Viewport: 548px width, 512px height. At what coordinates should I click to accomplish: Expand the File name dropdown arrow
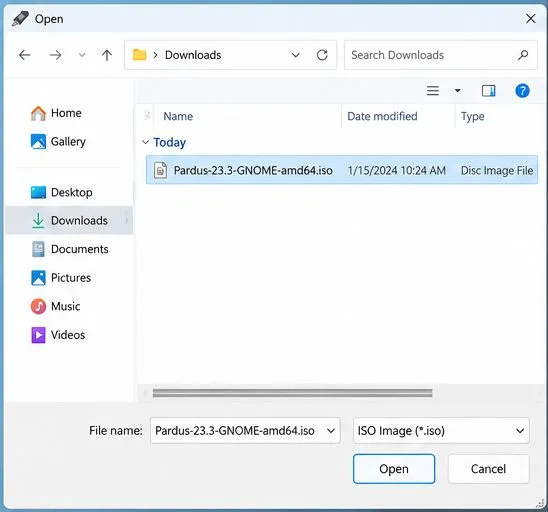331,431
